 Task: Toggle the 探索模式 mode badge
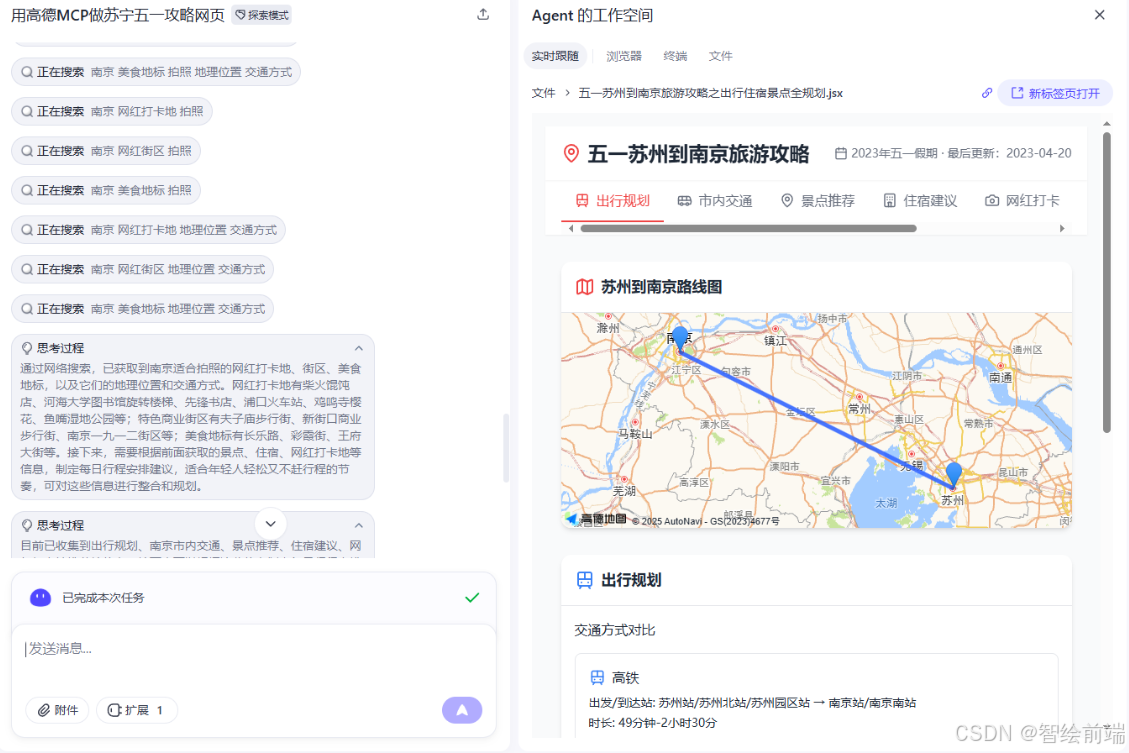[262, 15]
